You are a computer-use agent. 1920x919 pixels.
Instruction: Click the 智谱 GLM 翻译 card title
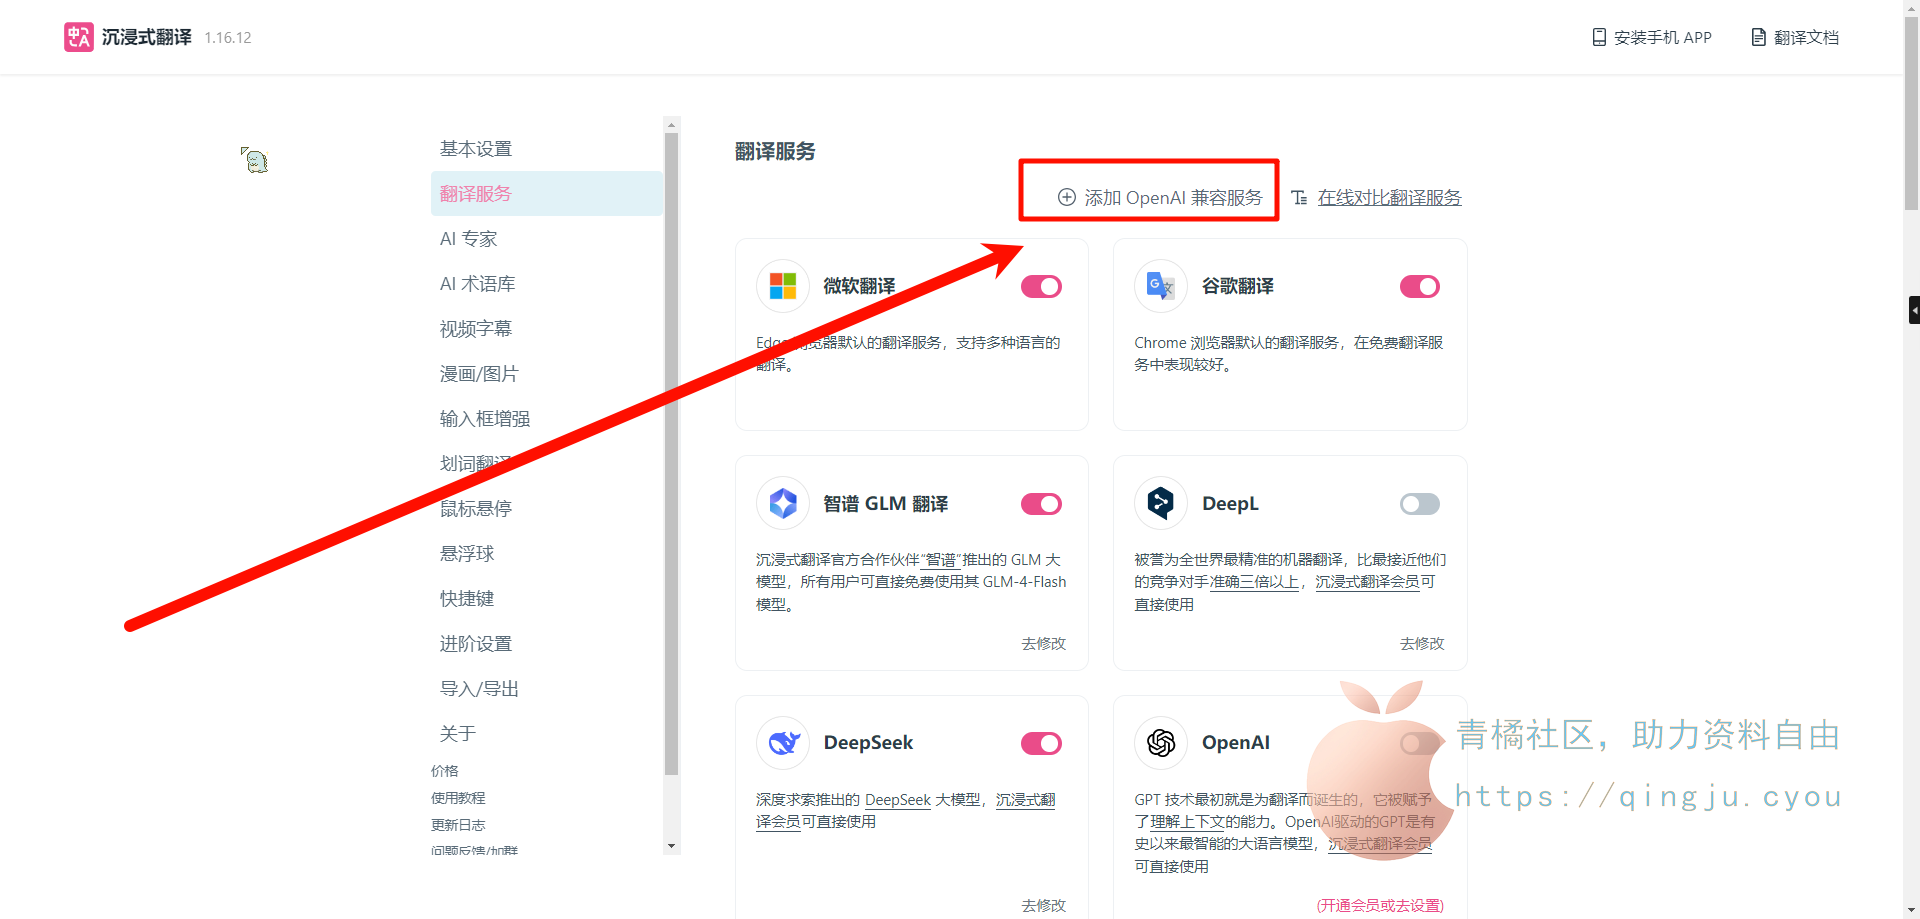[x=886, y=504]
